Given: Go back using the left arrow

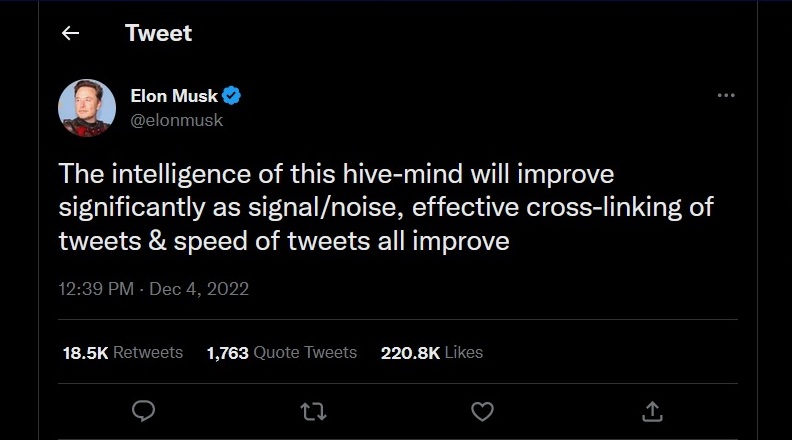Looking at the screenshot, I should (70, 33).
